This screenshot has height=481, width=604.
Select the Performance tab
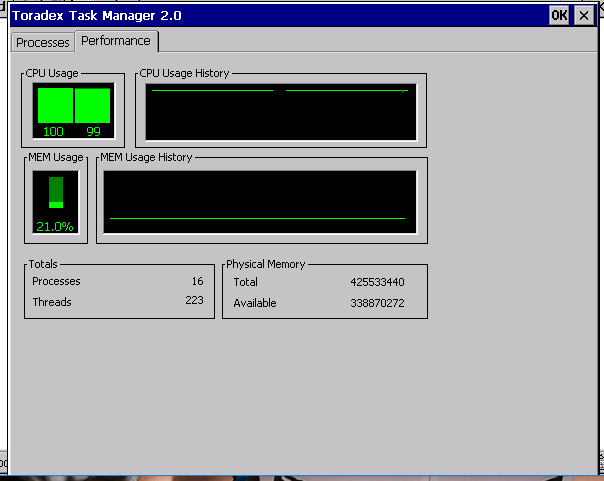pos(116,41)
